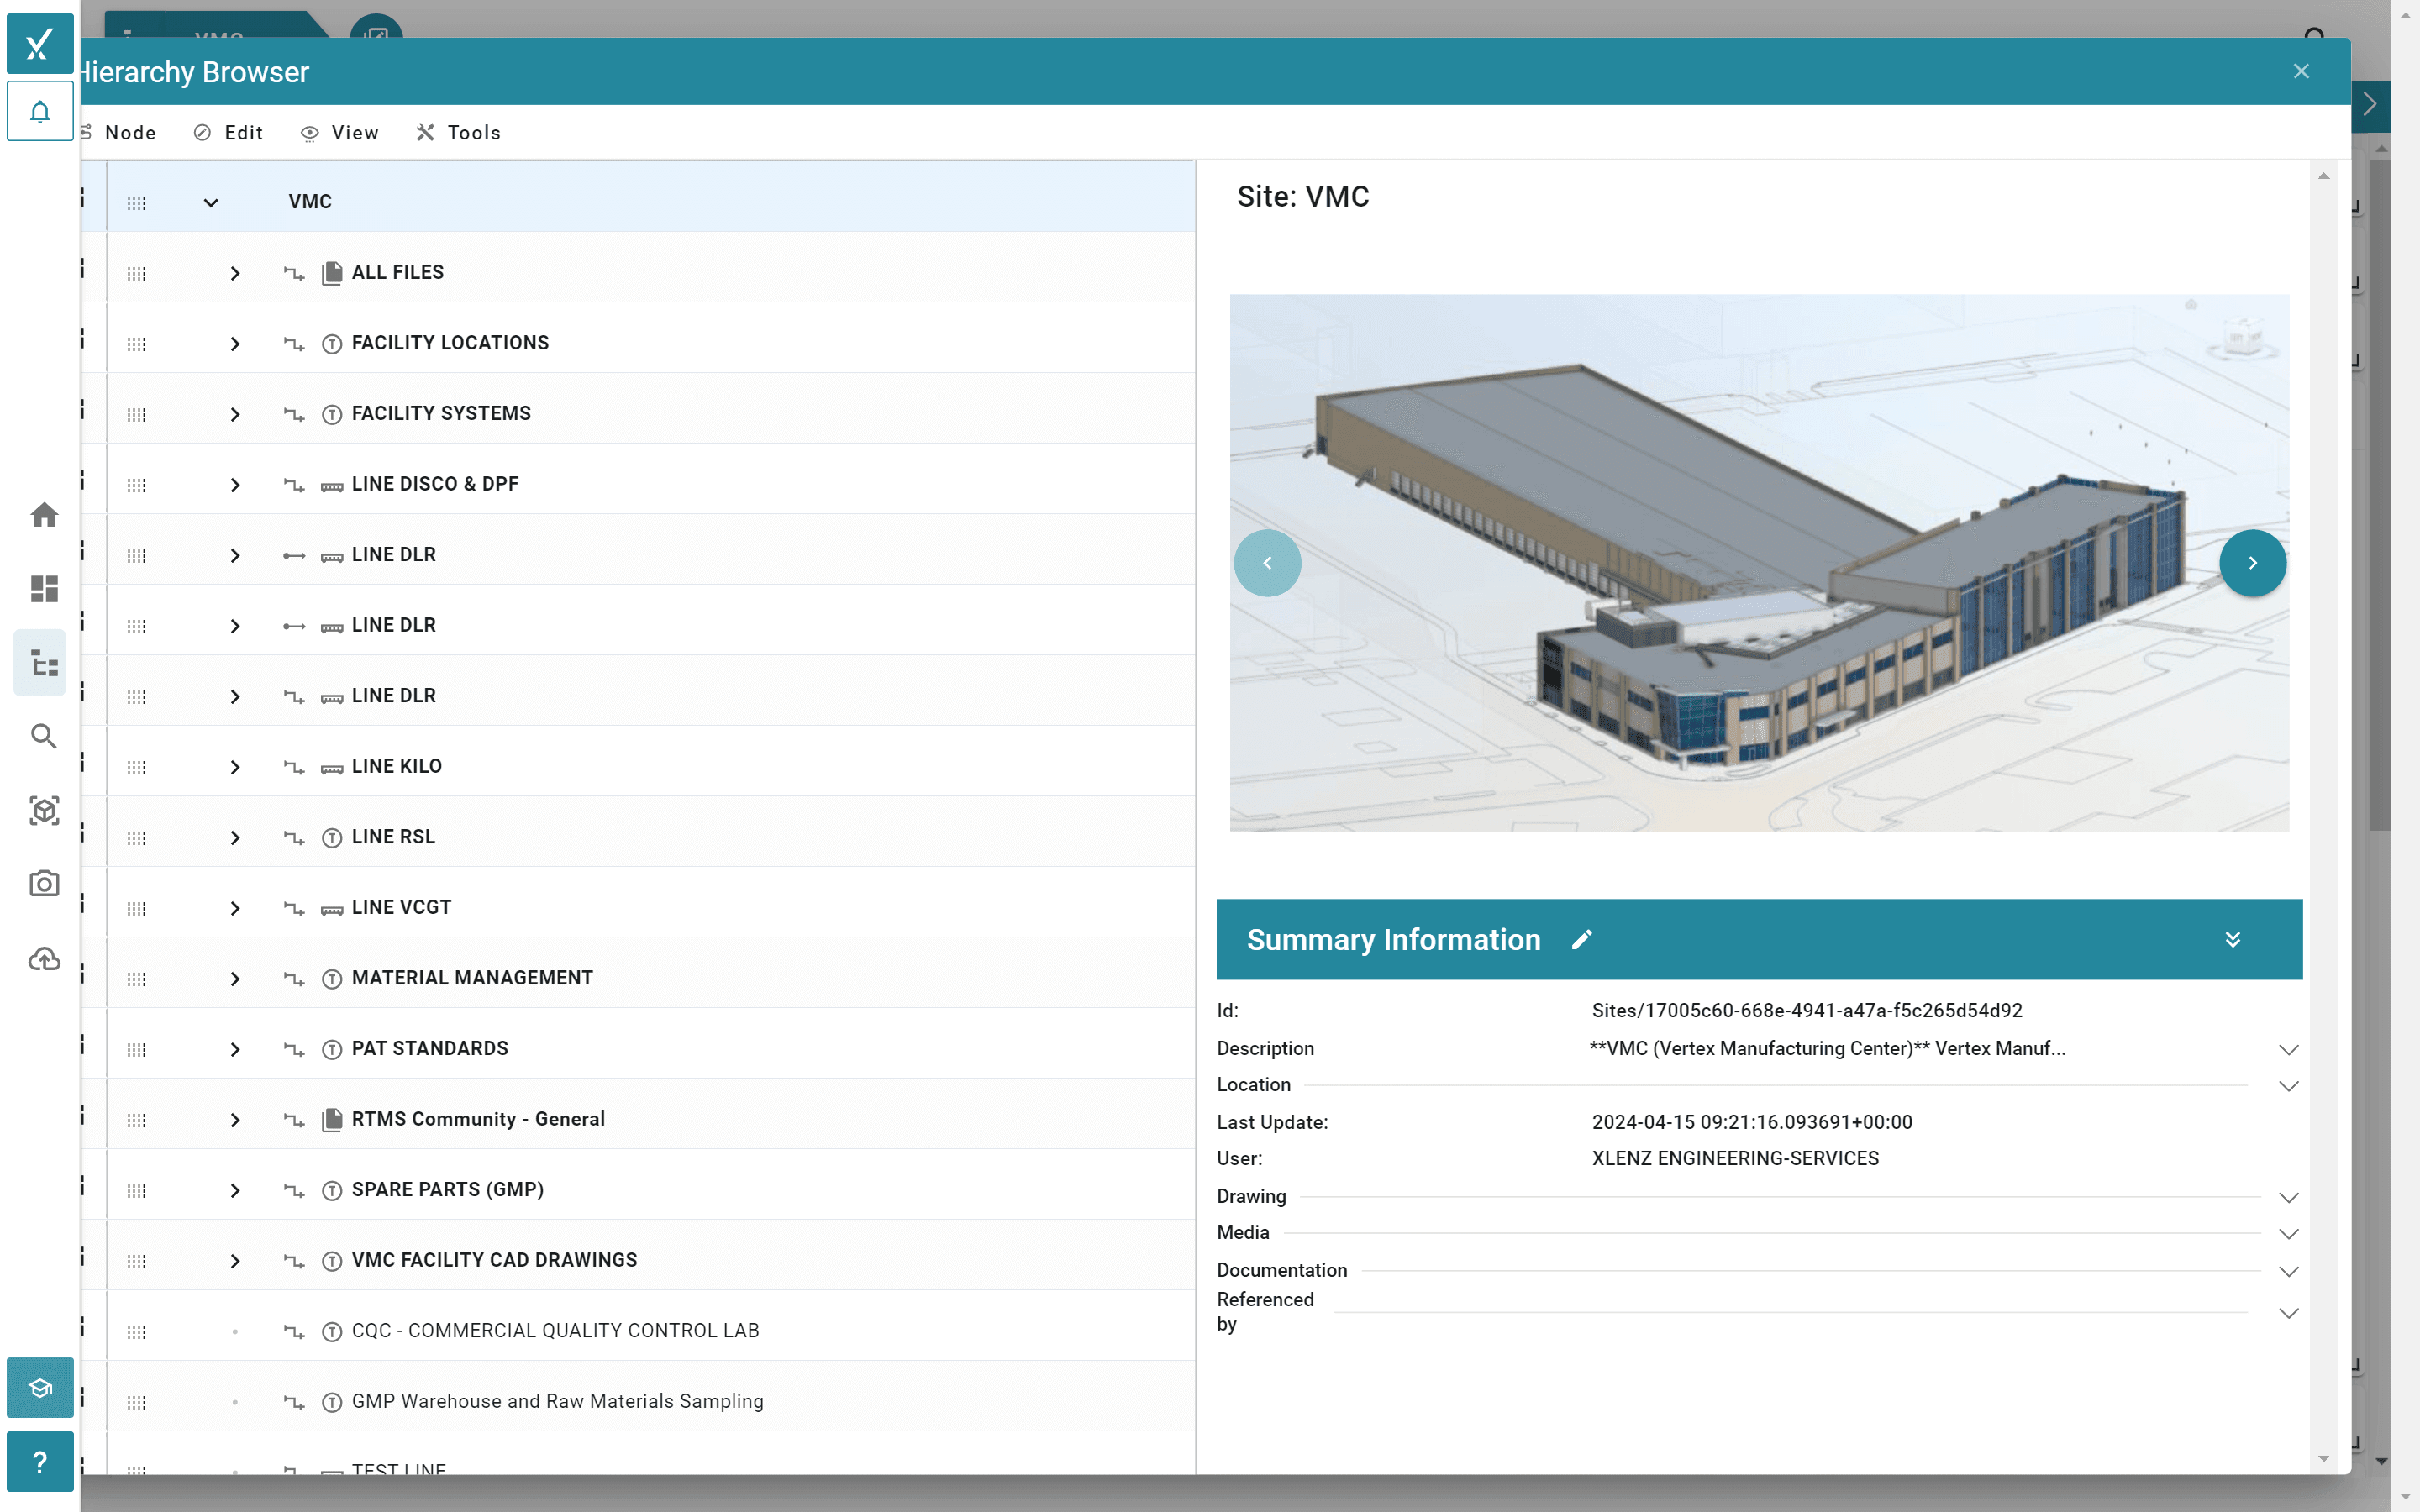Show next site image with right arrow
Image resolution: width=2420 pixels, height=1512 pixels.
2253,562
